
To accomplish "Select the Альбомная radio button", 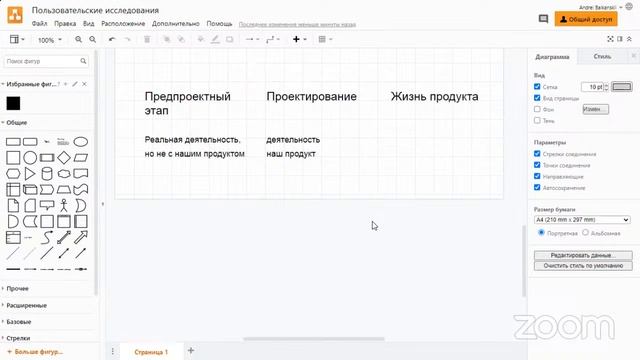I will pyautogui.click(x=585, y=232).
